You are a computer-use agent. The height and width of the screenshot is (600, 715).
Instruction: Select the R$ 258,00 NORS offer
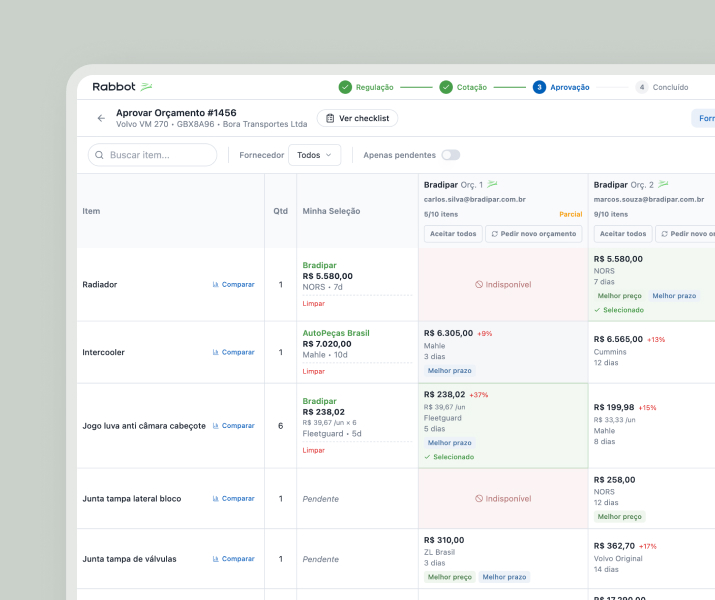coord(652,499)
